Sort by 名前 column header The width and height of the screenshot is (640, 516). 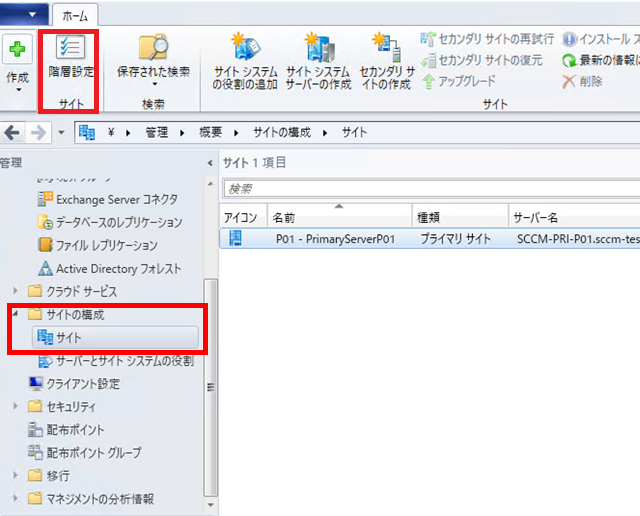pyautogui.click(x=338, y=216)
